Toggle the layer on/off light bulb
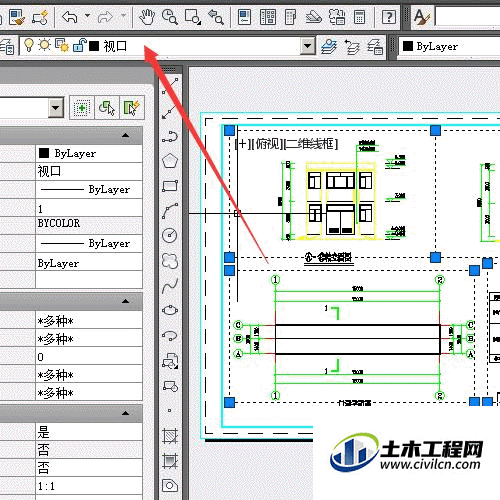 (x=29, y=45)
